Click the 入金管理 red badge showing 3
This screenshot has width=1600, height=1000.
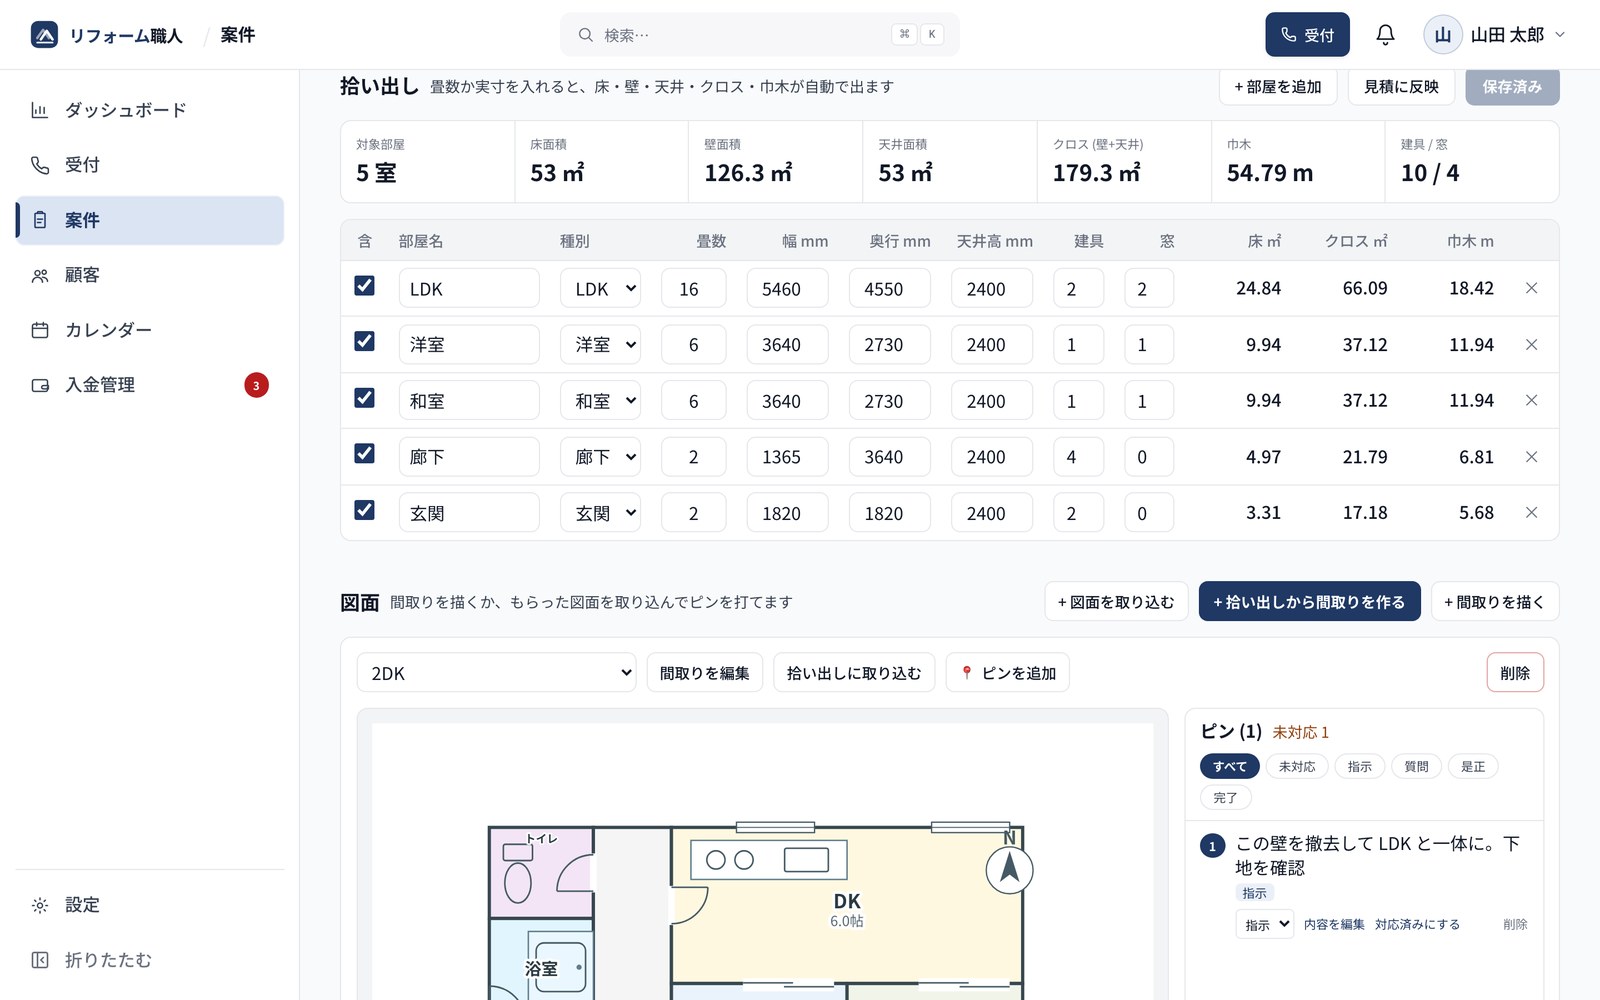[x=256, y=385]
